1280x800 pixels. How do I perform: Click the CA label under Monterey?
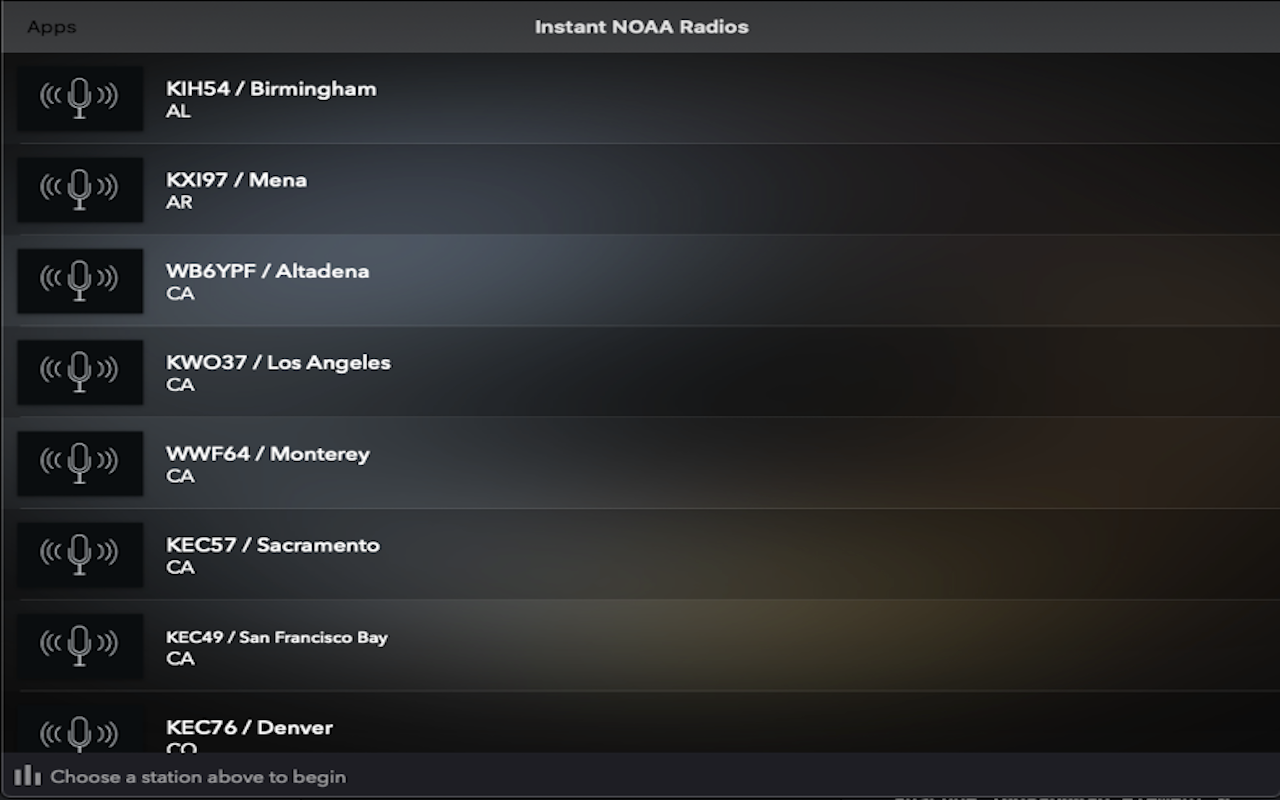point(180,476)
